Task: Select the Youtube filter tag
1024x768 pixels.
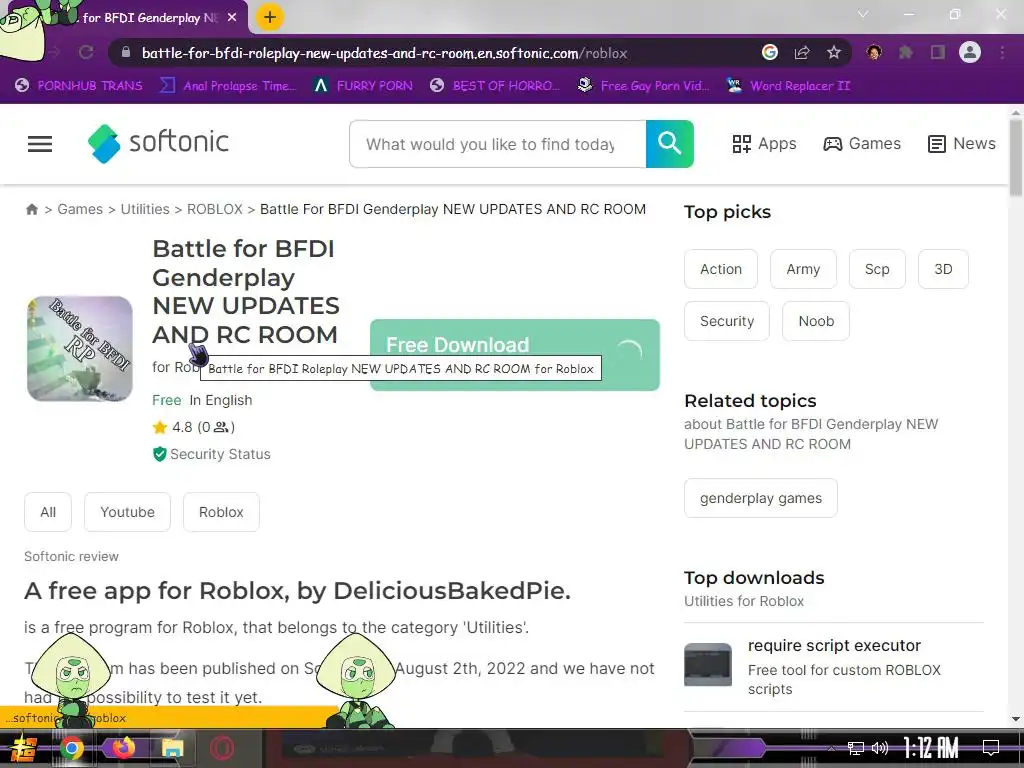Action: 127,512
